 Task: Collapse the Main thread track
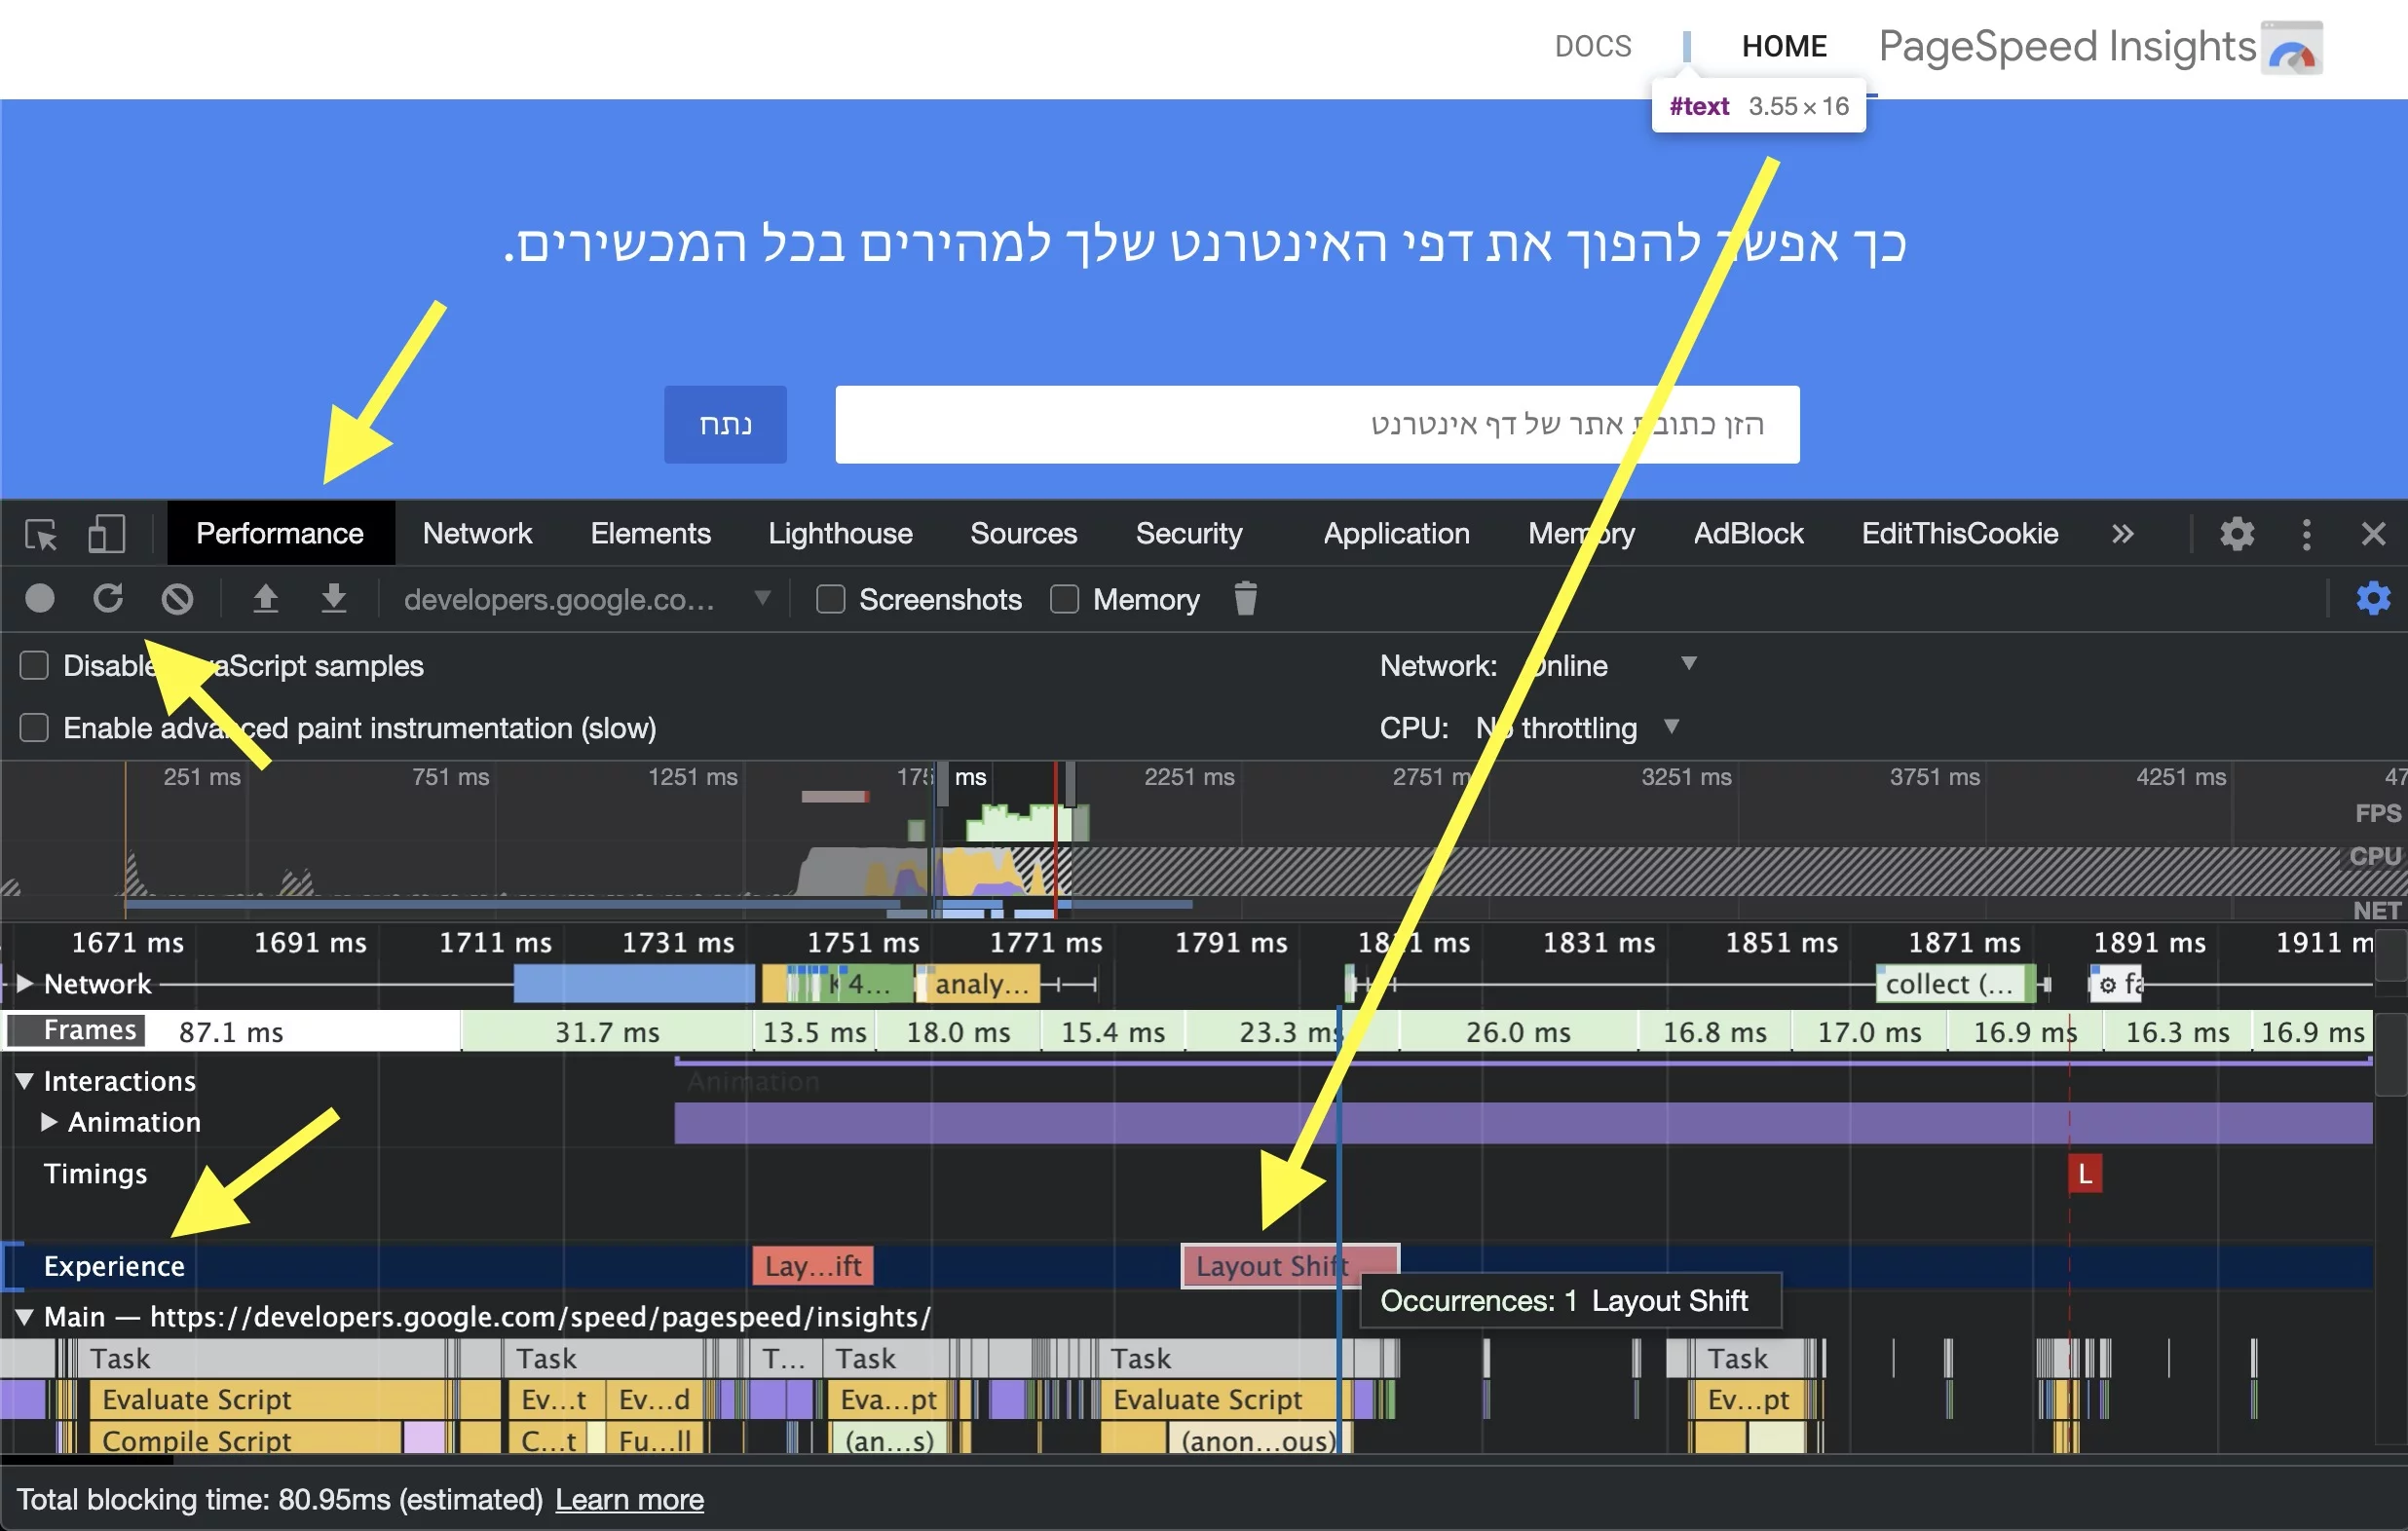[x=25, y=1317]
